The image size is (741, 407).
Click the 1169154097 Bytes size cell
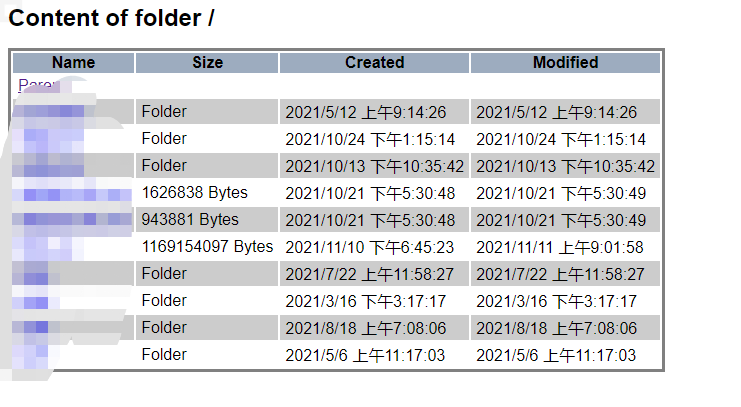click(x=207, y=246)
